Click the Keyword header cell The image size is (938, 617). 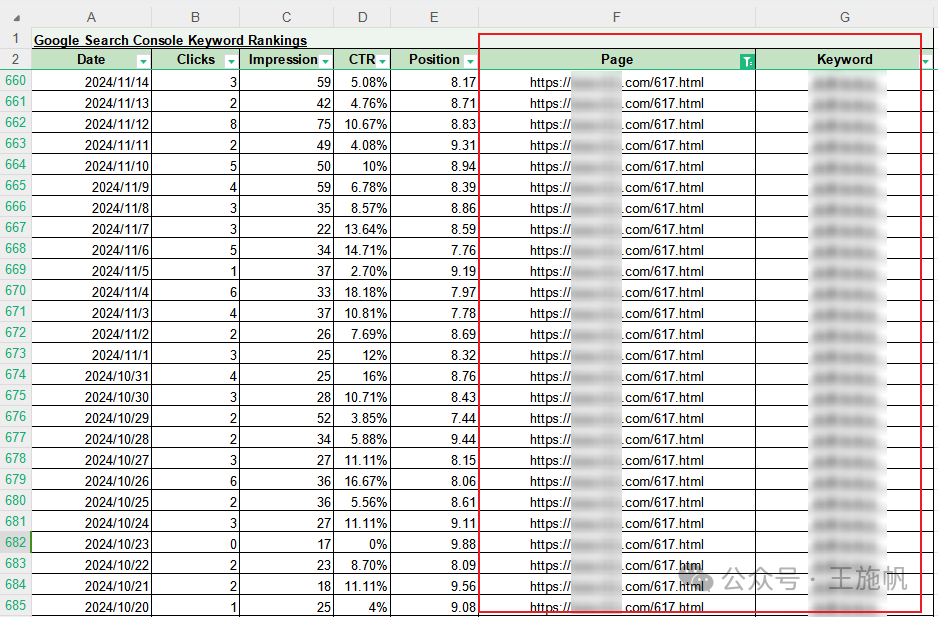[845, 59]
